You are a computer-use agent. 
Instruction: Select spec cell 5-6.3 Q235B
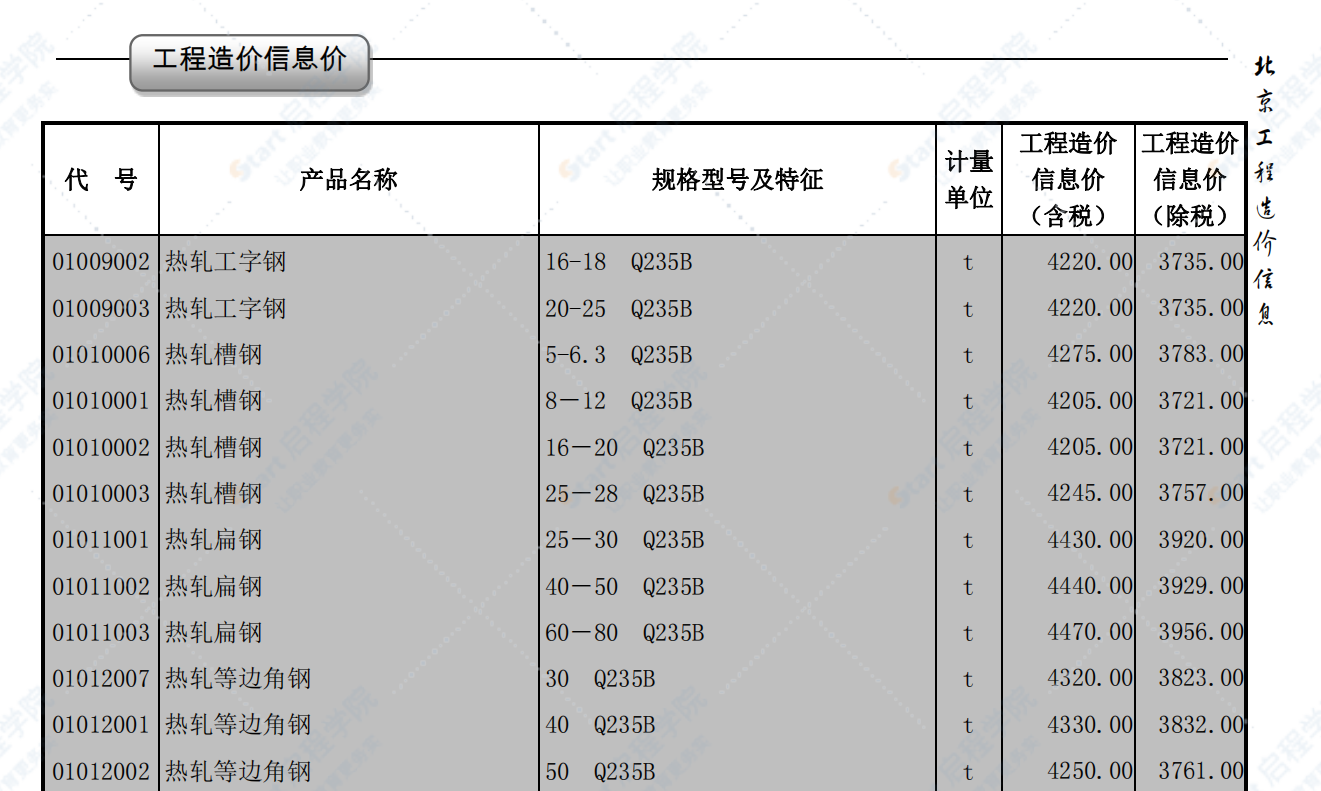[x=618, y=355]
